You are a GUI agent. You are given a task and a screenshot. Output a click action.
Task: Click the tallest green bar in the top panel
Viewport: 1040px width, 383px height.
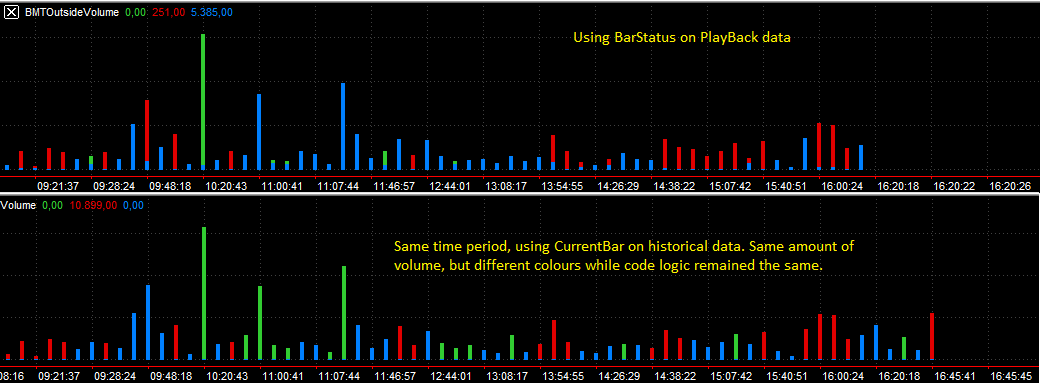click(203, 102)
